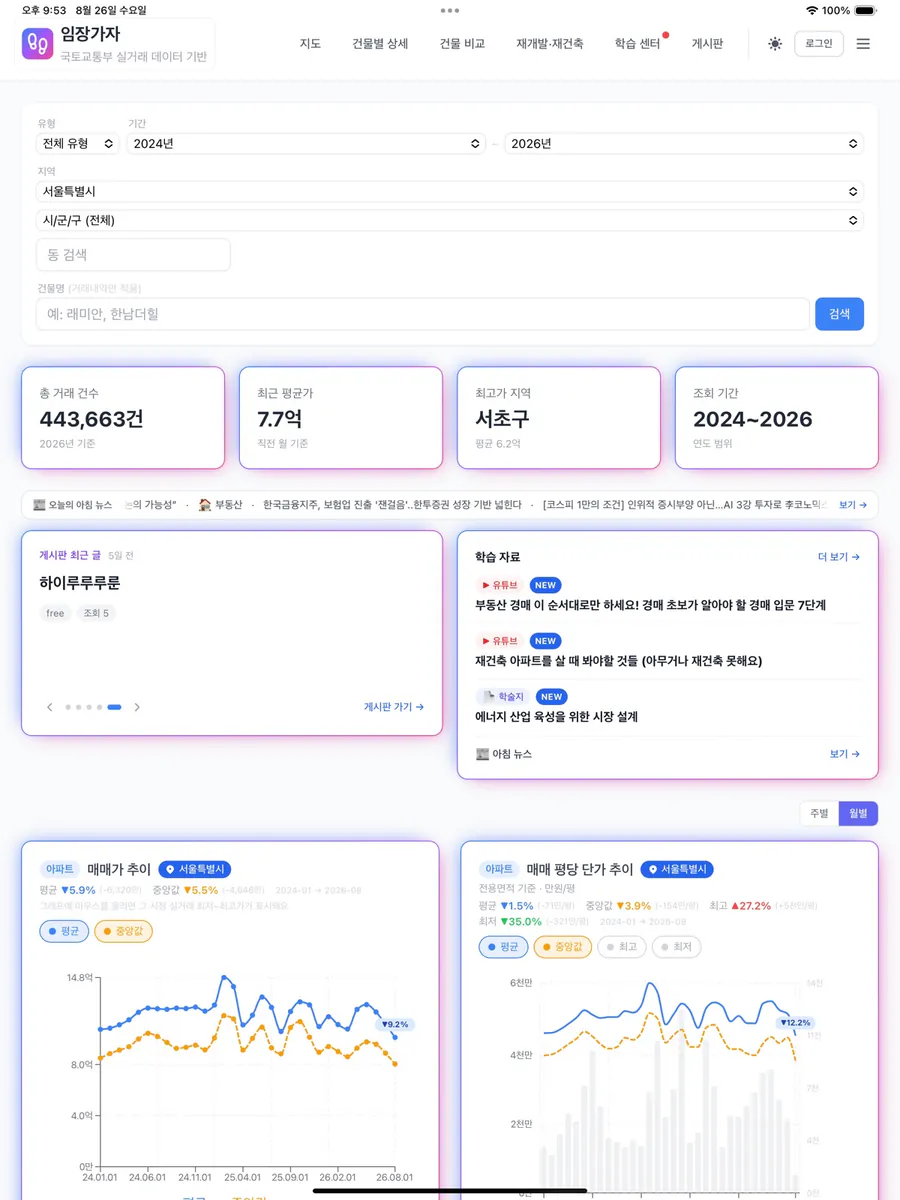Open the 2026년 end year dropdown

(684, 144)
